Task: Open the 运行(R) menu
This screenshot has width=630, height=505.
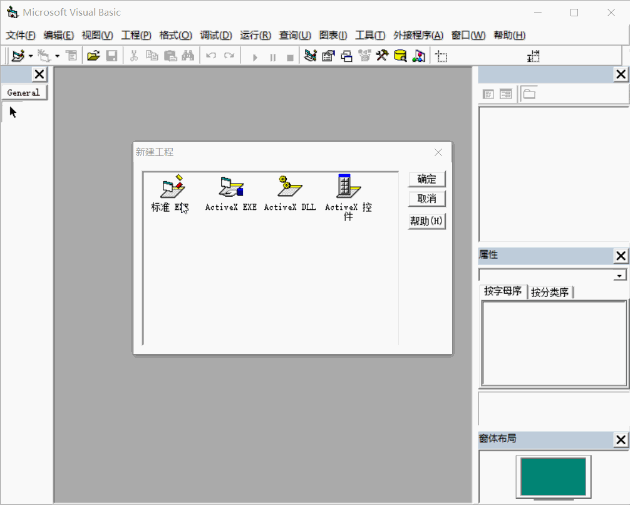Action: click(x=256, y=35)
